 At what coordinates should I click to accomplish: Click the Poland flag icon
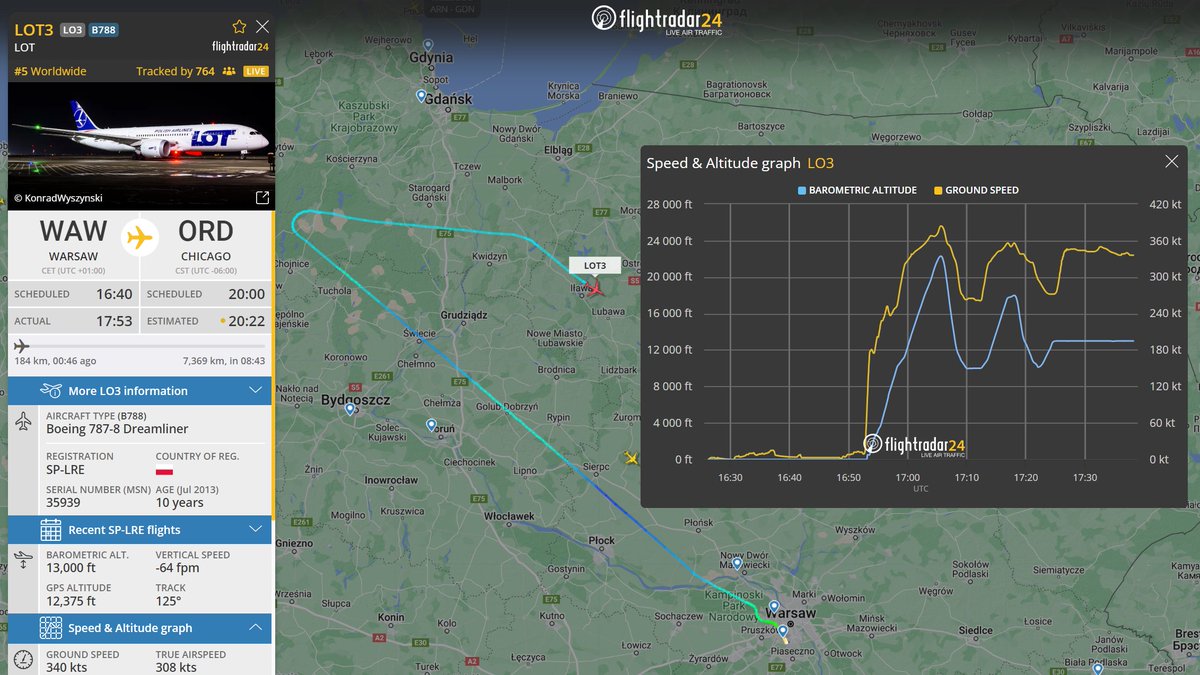pyautogui.click(x=164, y=470)
